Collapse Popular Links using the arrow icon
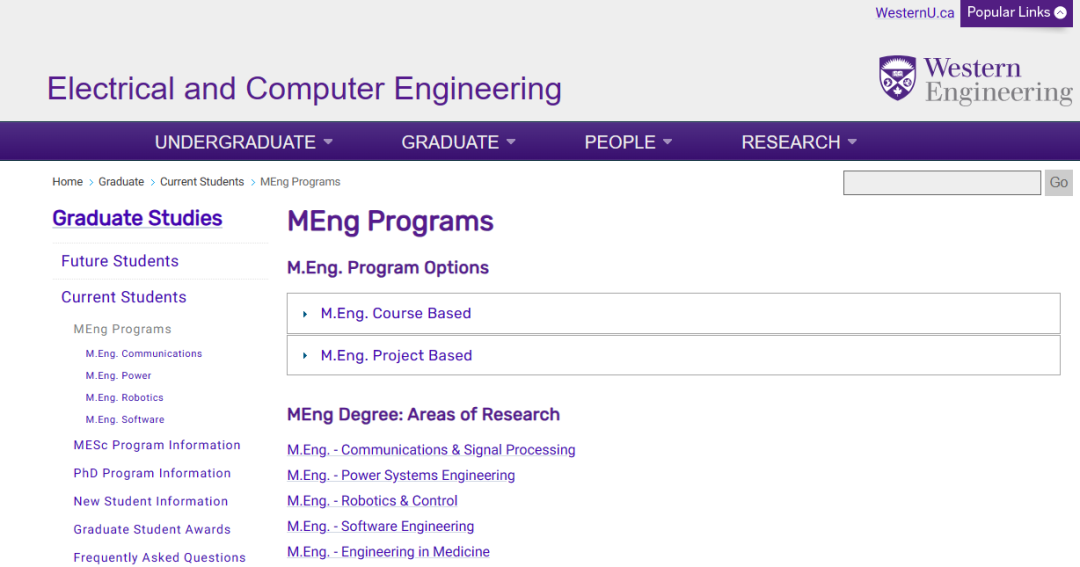The image size is (1080, 567). (1060, 12)
